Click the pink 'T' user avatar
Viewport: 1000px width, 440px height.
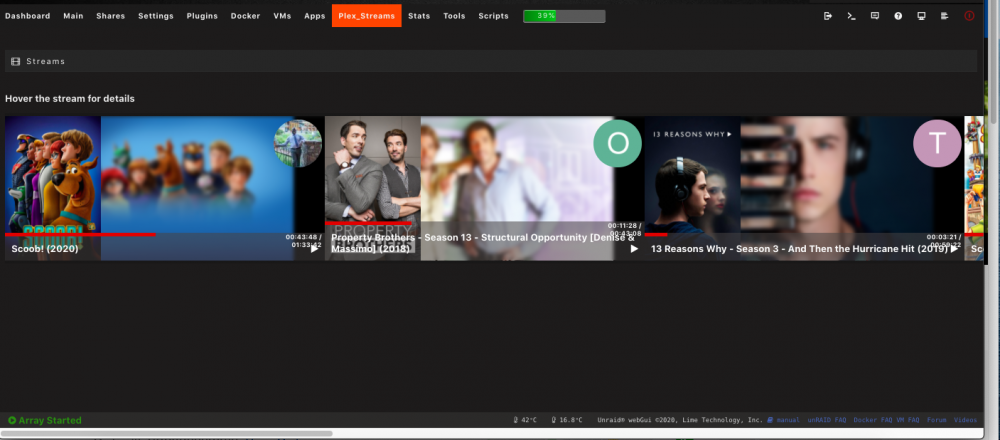(938, 143)
